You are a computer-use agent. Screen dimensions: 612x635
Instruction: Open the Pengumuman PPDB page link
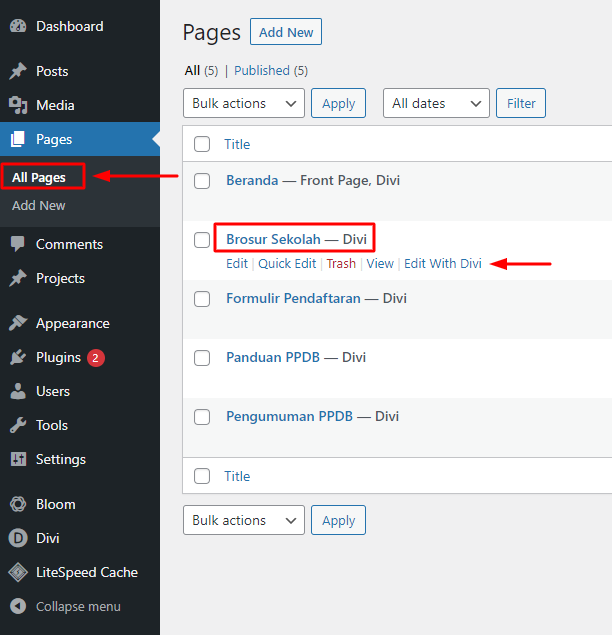coord(290,416)
